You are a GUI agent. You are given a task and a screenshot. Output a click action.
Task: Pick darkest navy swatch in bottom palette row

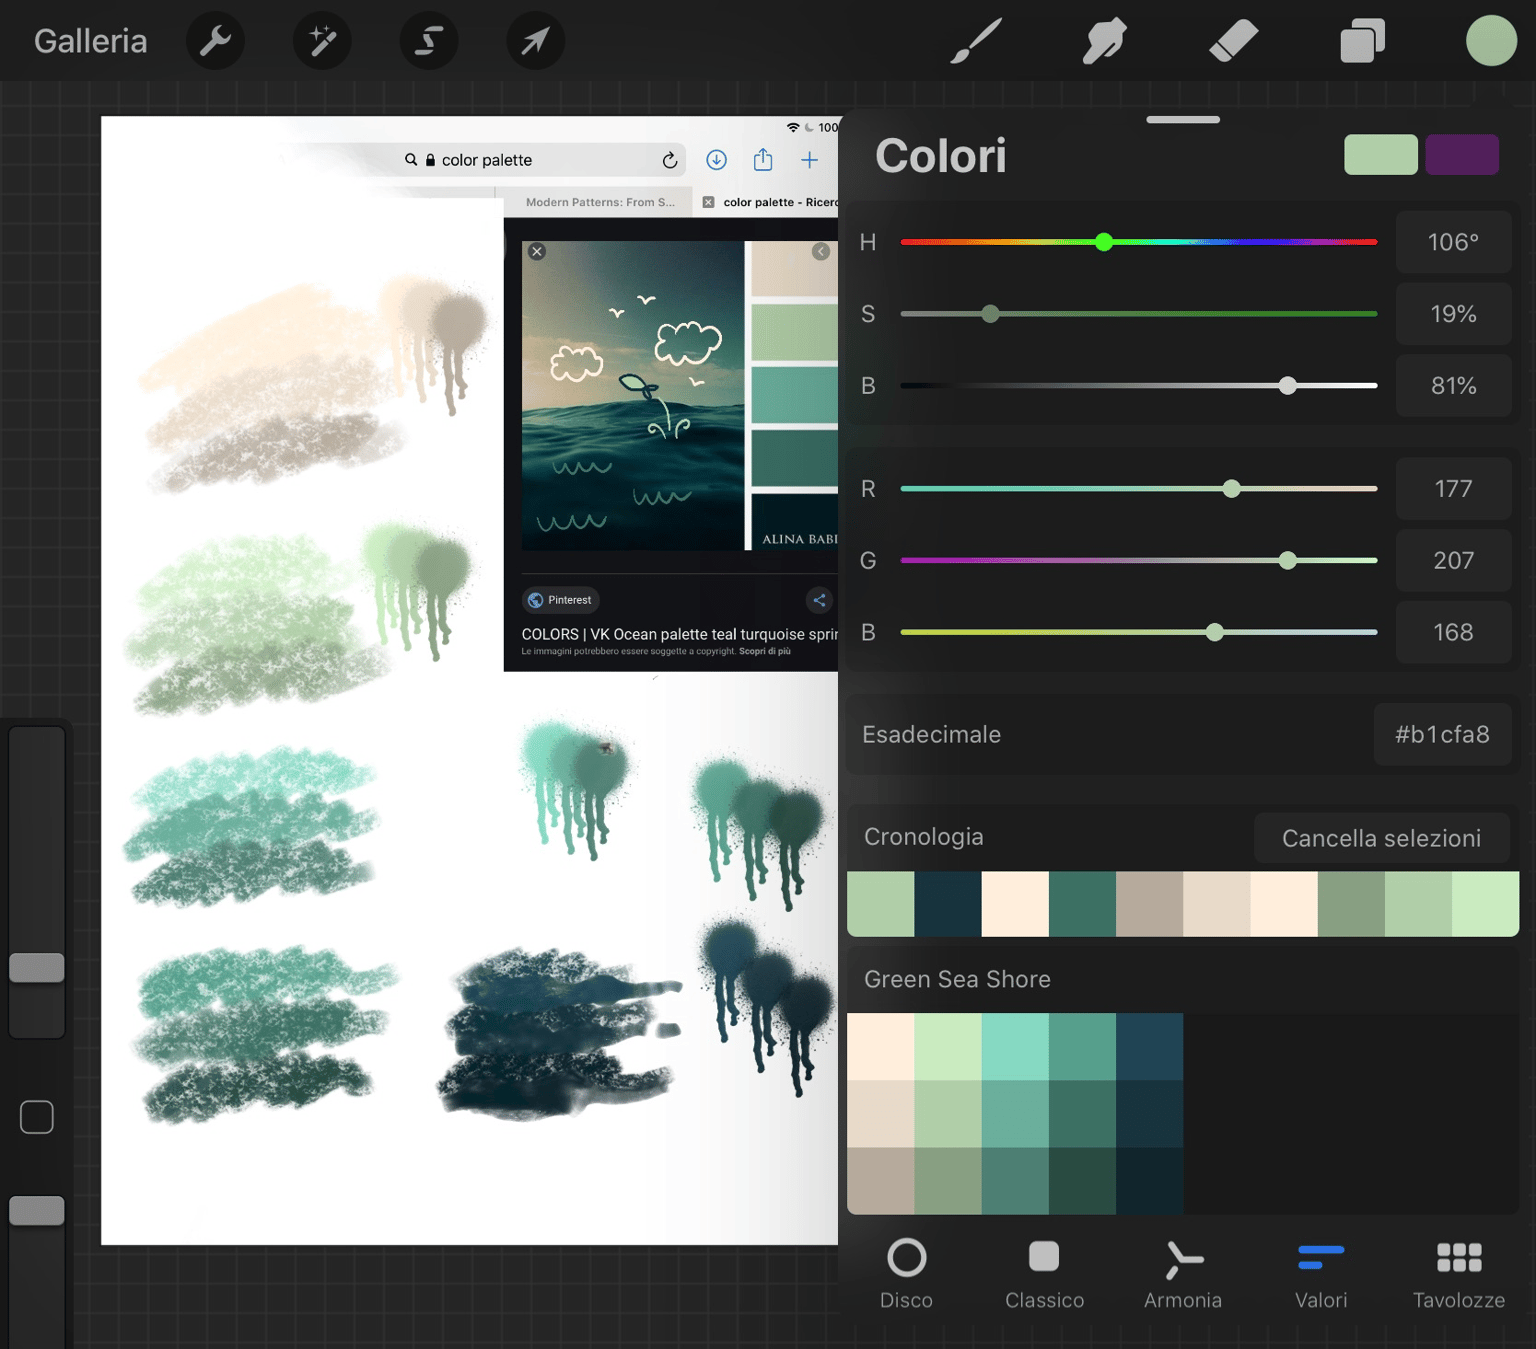pos(1150,1181)
